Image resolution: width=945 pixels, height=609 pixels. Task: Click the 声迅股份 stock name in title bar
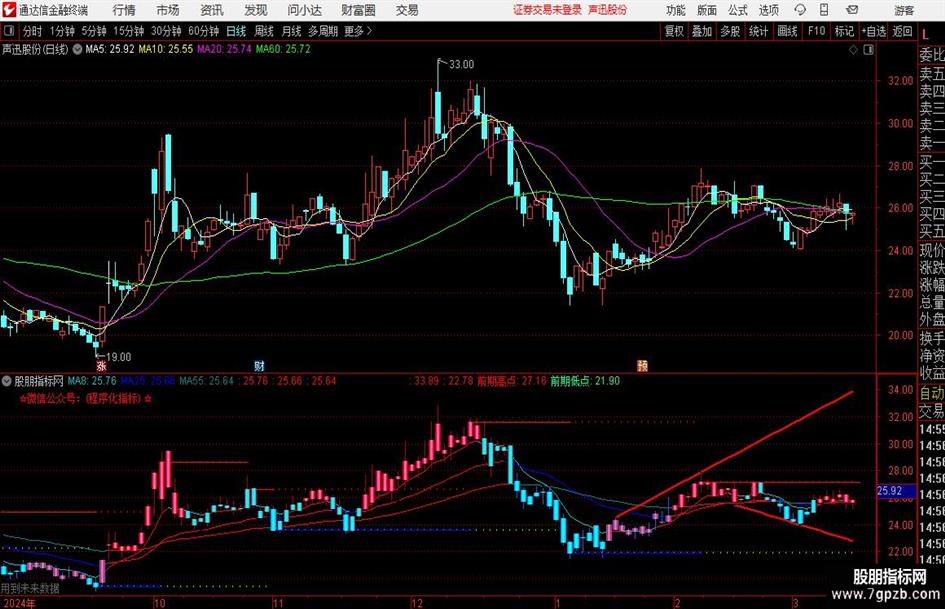(608, 10)
